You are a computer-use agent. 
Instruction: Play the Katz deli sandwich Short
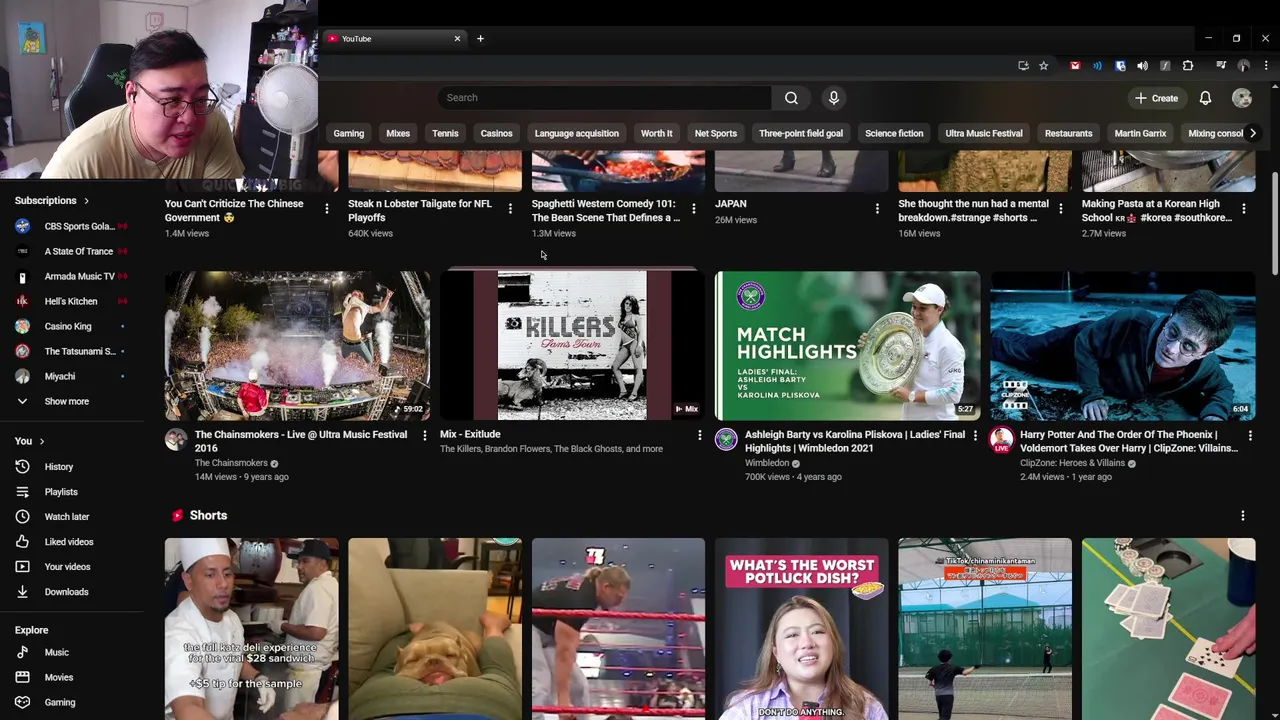click(x=251, y=629)
